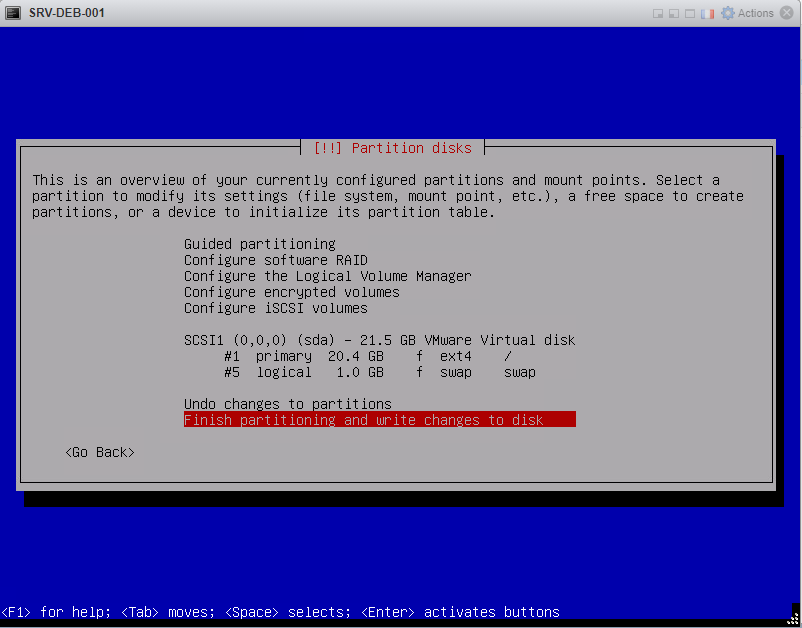Close the SRV-DEB-001 console
802x628 pixels.
[x=787, y=13]
